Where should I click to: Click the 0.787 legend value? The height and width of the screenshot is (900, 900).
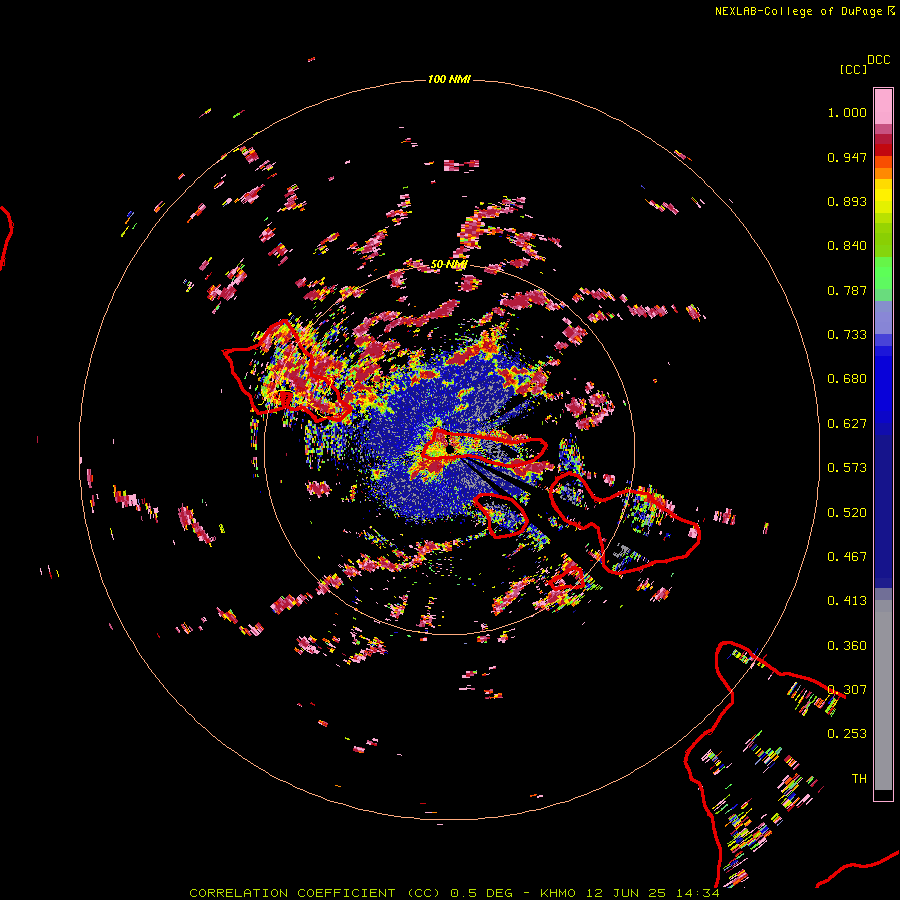847,290
